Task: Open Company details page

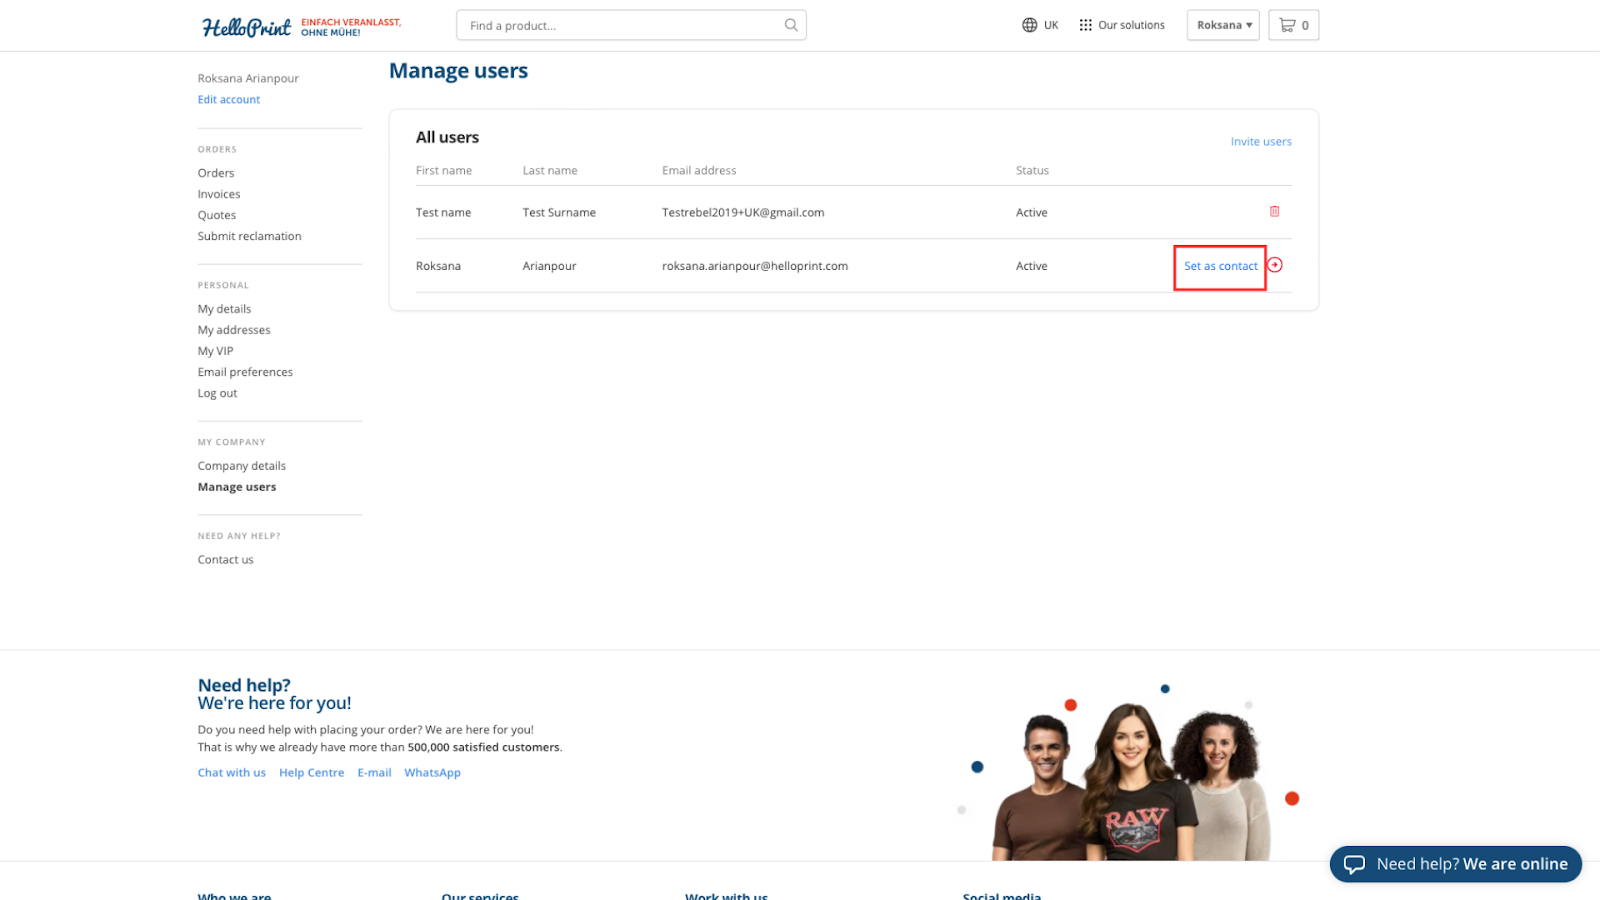Action: coord(242,466)
